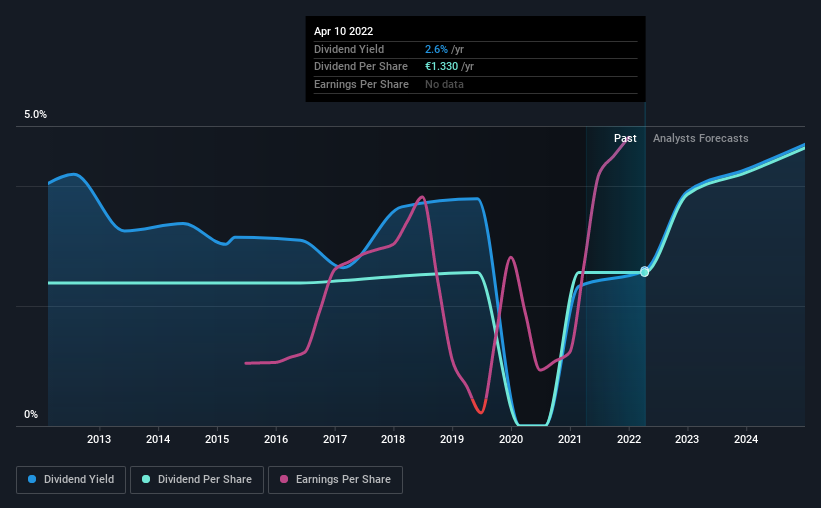
Task: Toggle the Dividend Yield legend button
Action: click(71, 480)
